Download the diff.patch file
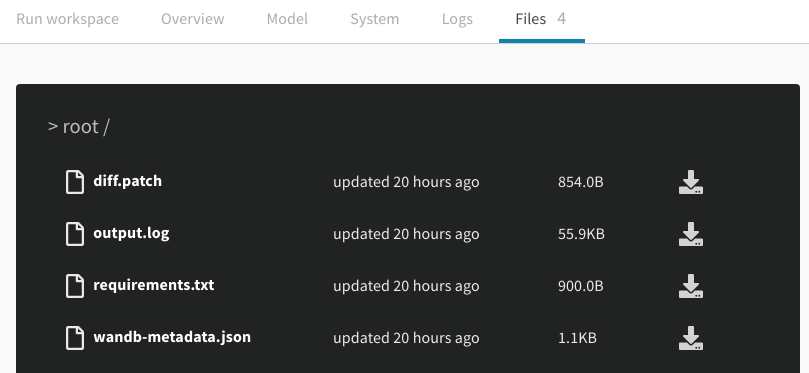Screen dimensions: 809x373 pyautogui.click(x=691, y=182)
